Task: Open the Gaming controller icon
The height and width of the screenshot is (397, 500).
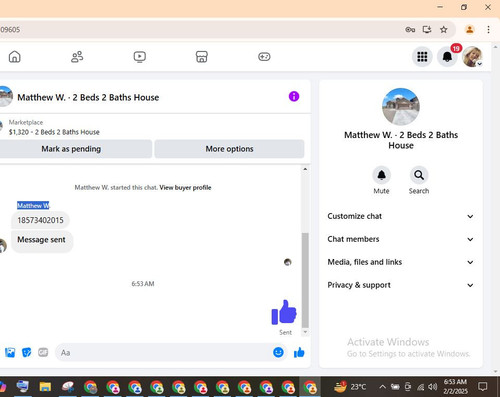Action: point(264,57)
